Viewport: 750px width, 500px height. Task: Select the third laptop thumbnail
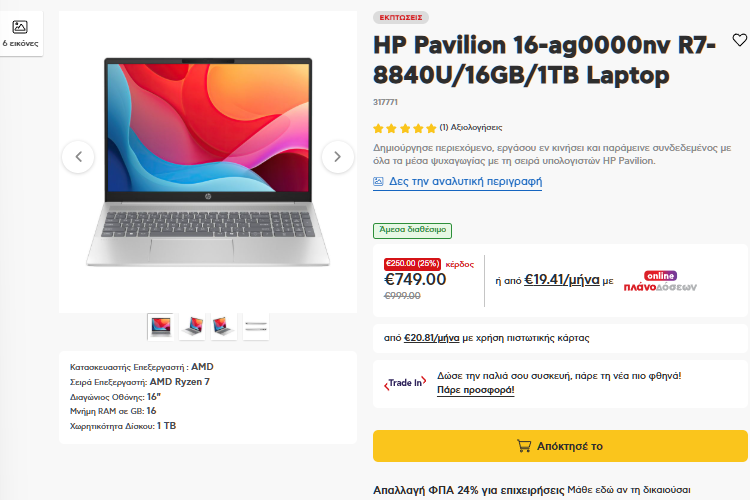[x=224, y=327]
